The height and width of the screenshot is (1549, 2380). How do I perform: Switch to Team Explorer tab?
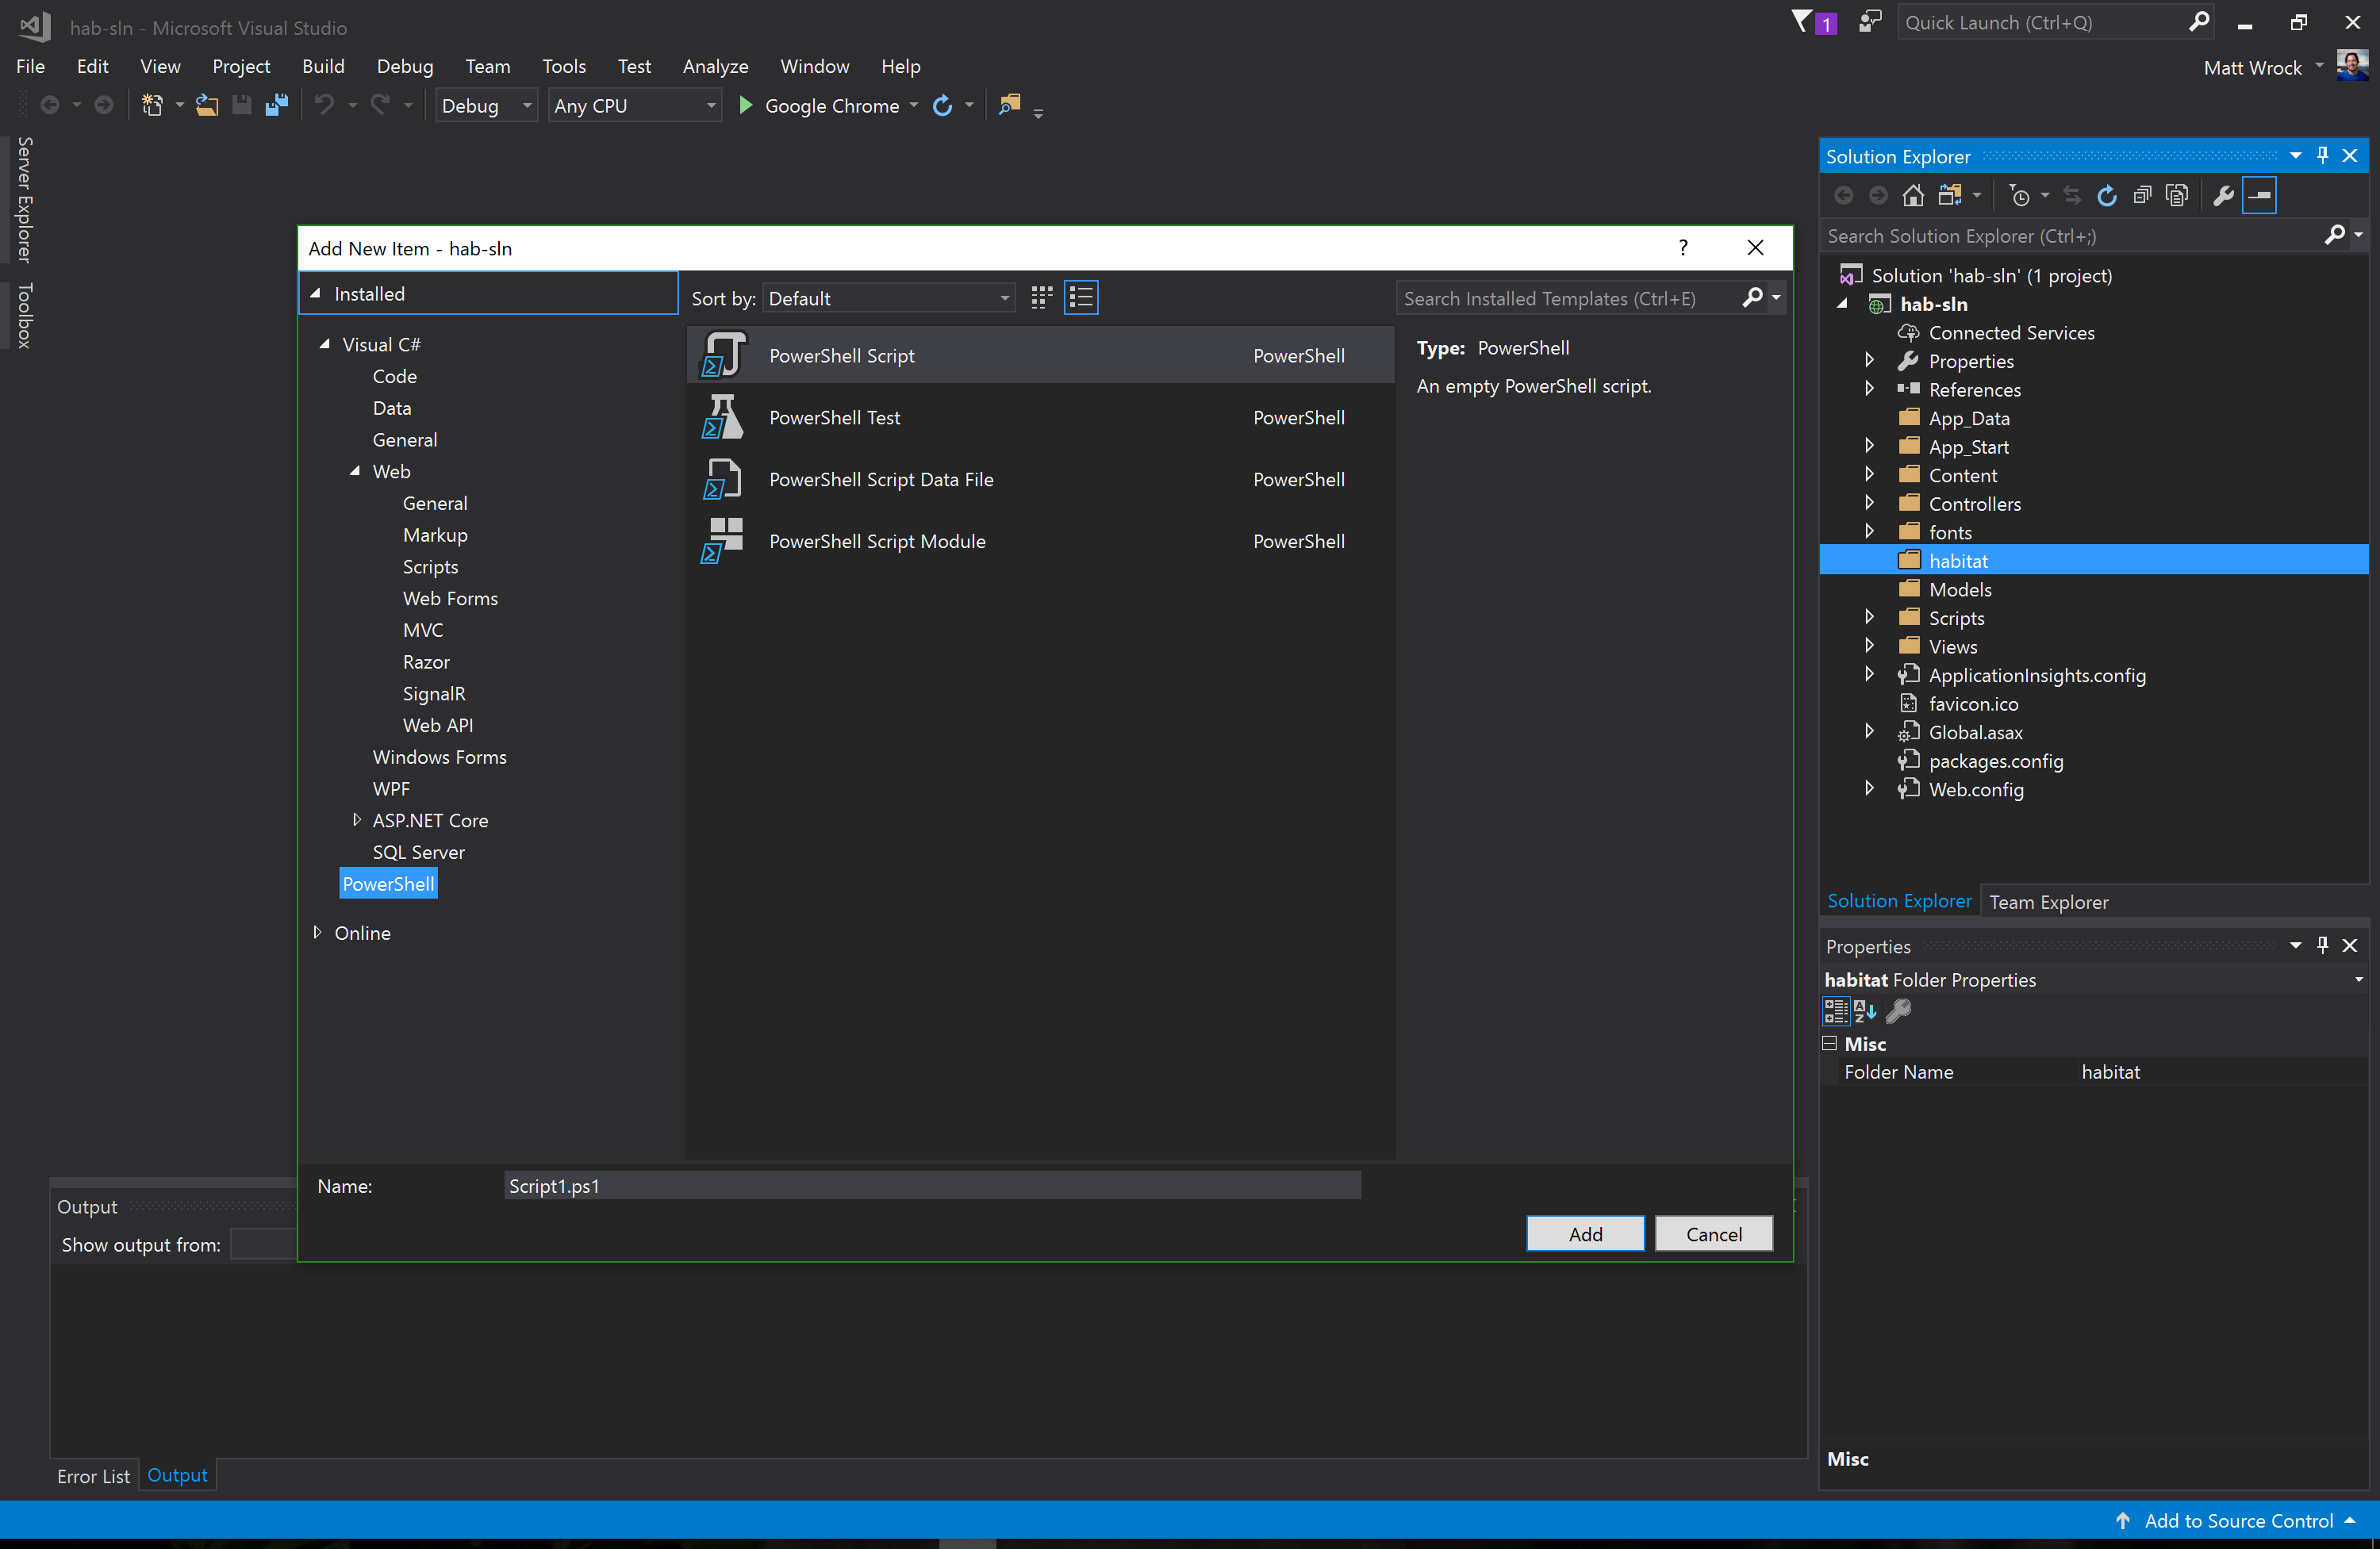2048,902
